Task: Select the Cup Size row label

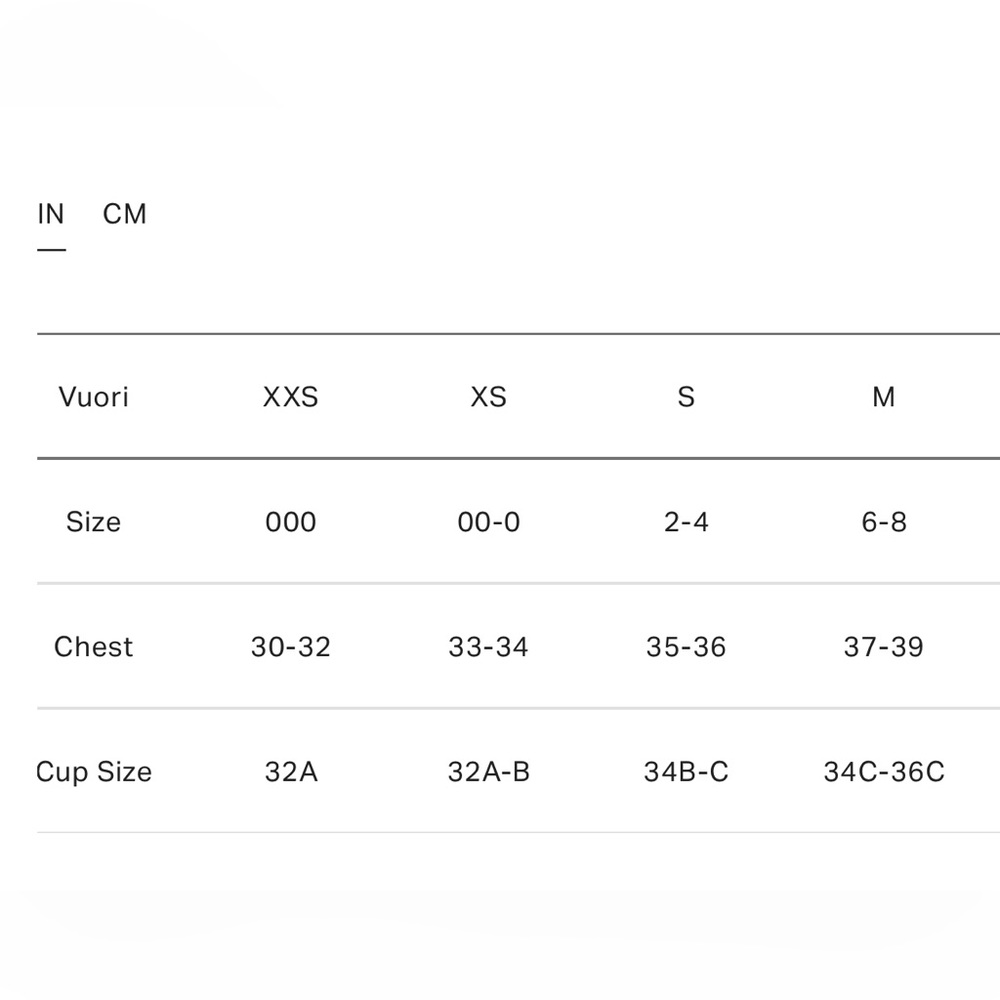Action: (94, 772)
